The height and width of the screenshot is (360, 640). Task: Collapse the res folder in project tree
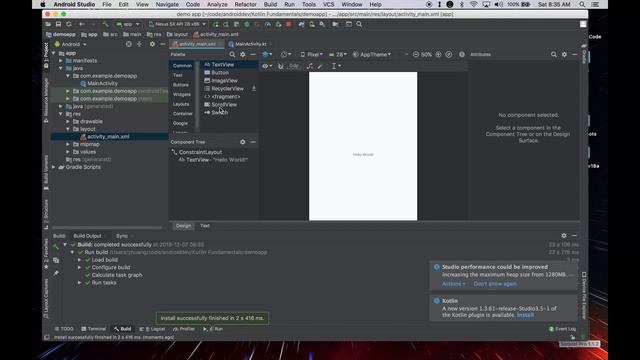61,114
